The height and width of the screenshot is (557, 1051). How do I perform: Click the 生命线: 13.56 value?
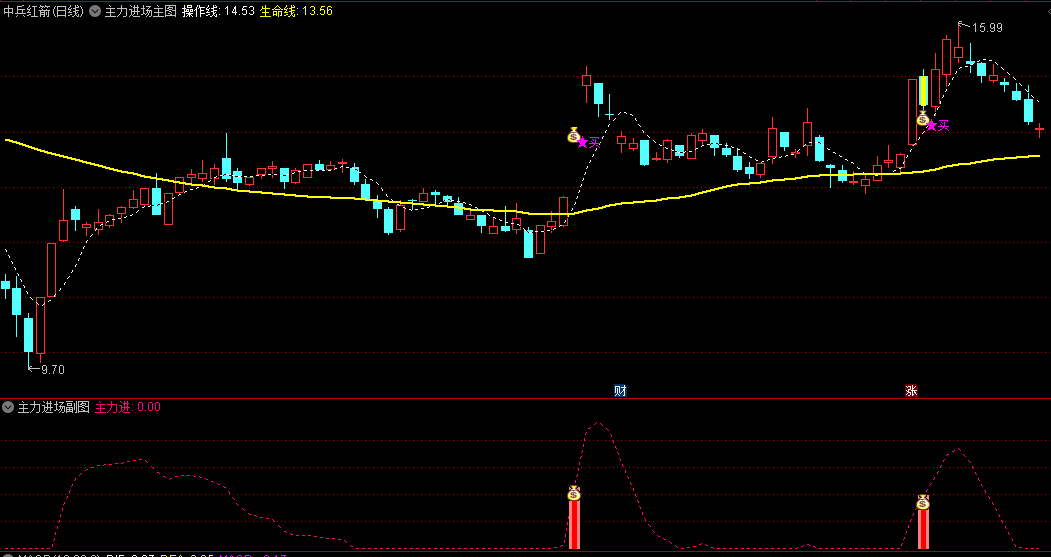(296, 11)
